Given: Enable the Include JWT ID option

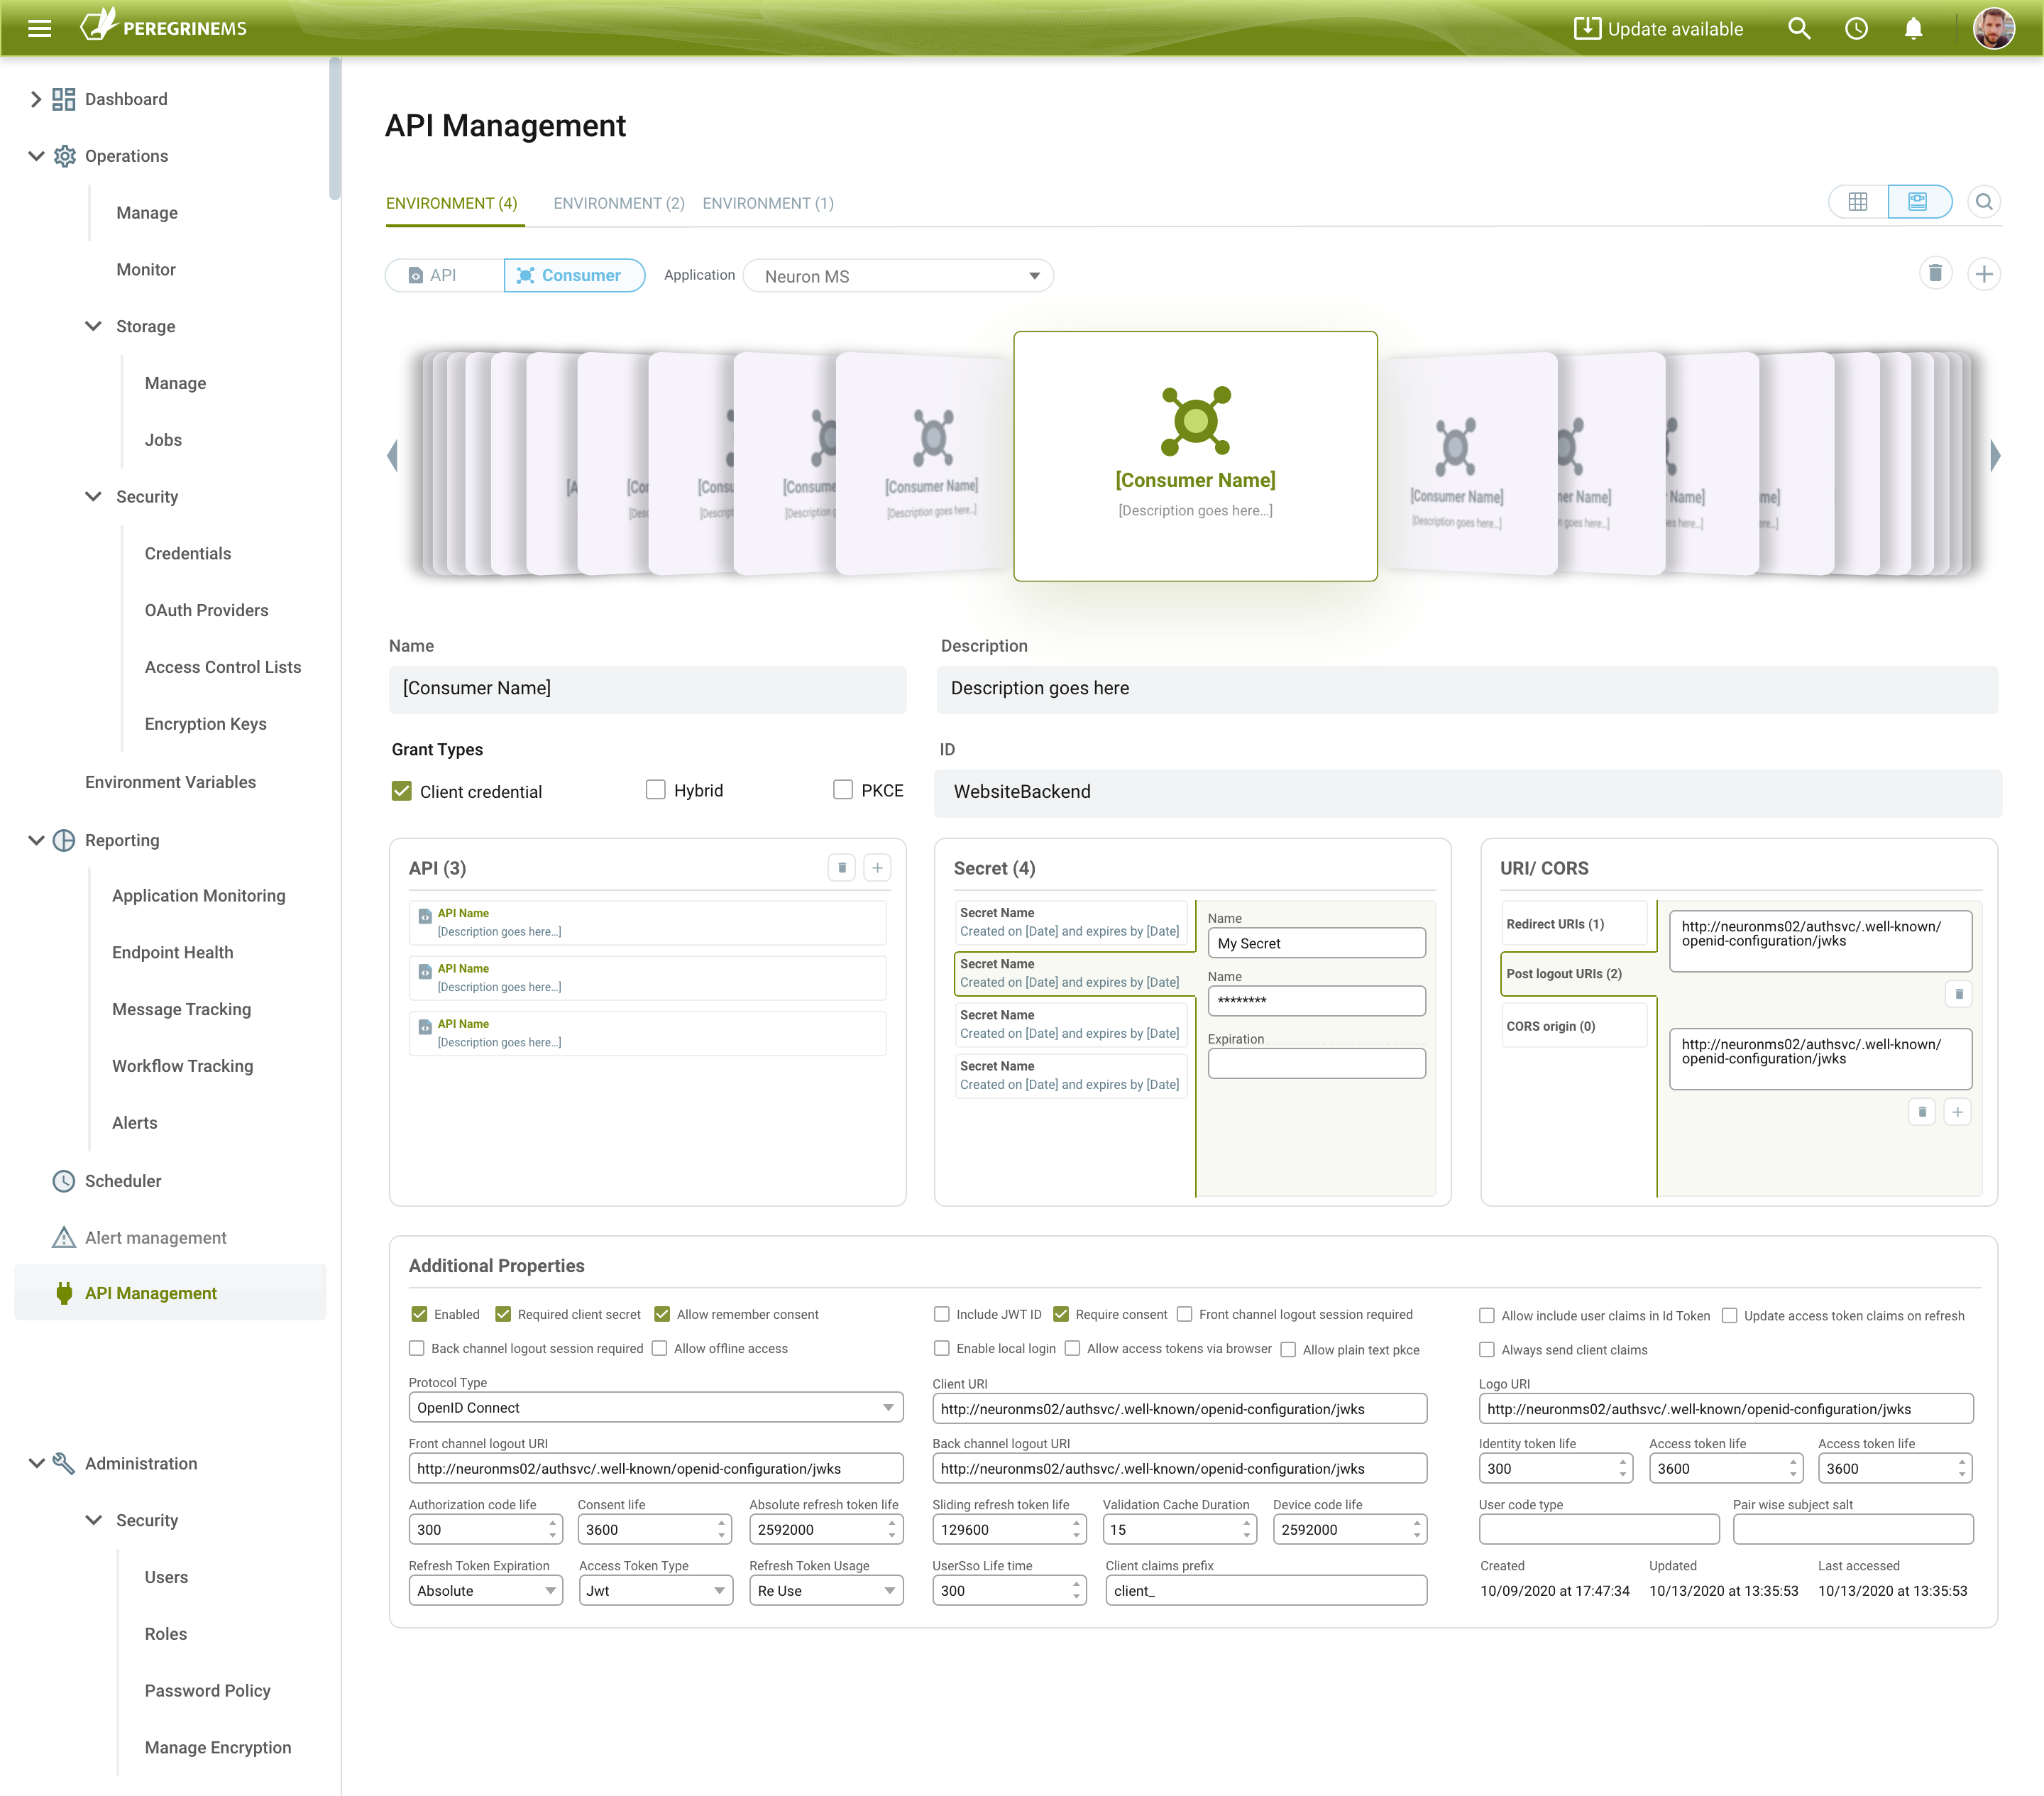Looking at the screenshot, I should point(941,1314).
